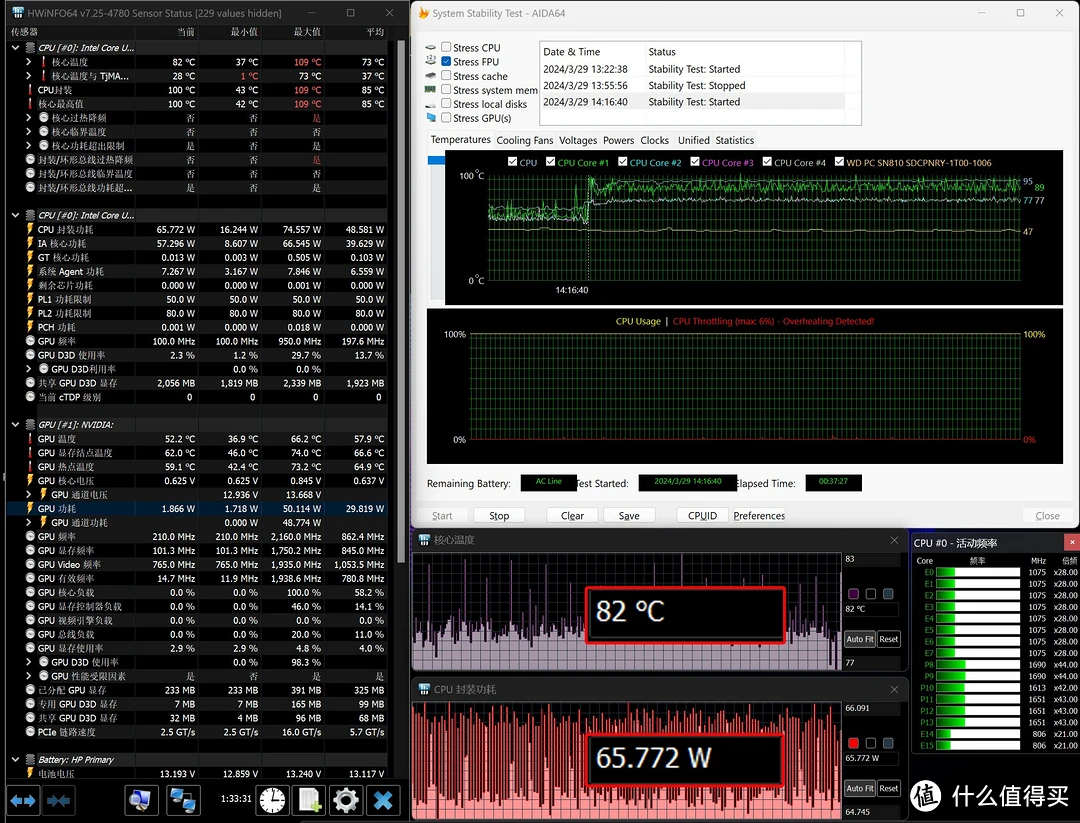Click the blue X close-sensors icon in HWiNFO toolbar
The width and height of the screenshot is (1080, 823).
pos(383,800)
